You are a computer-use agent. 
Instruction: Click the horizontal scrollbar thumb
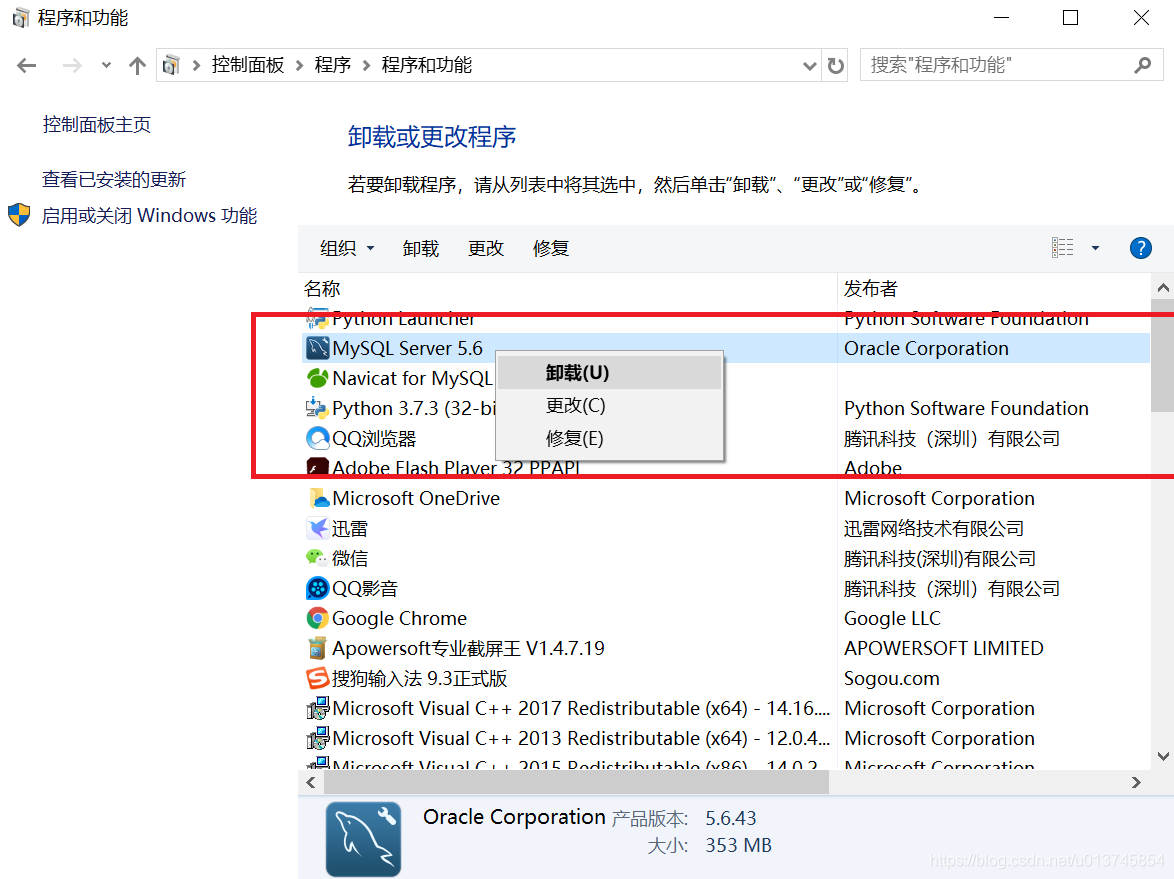[576, 782]
